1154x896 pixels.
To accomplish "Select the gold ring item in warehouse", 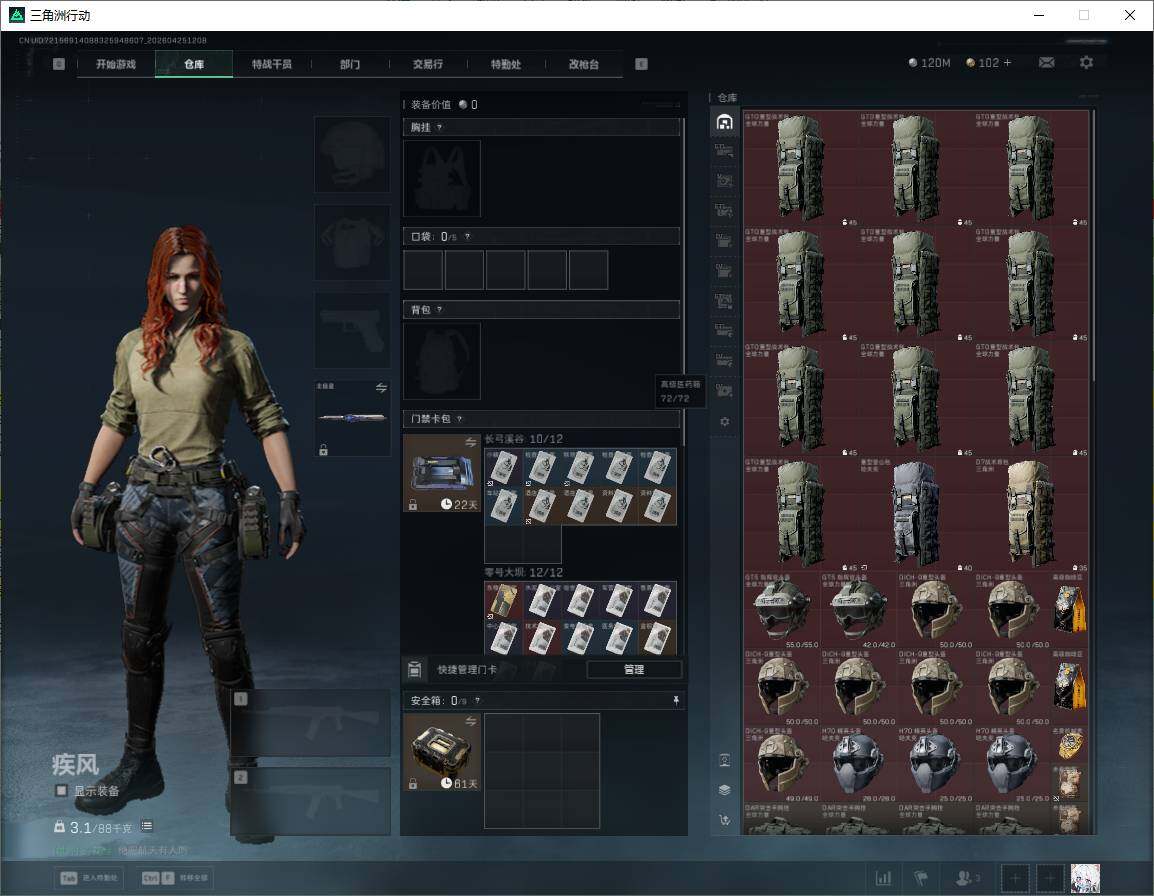I will tap(1069, 745).
